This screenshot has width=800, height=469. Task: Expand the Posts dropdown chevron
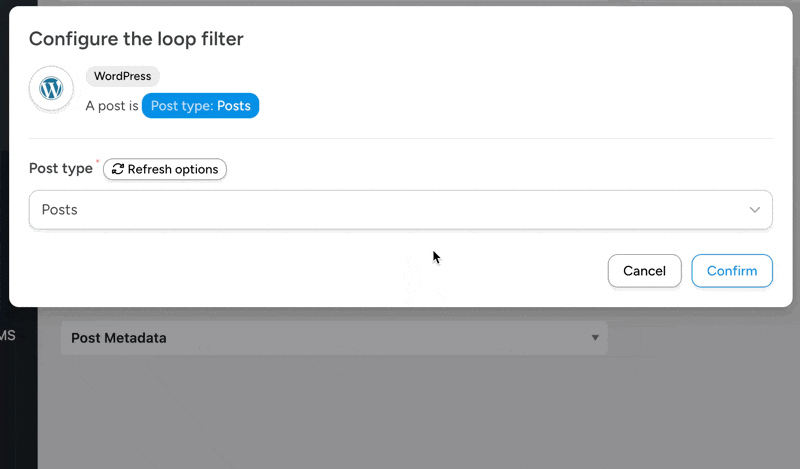pyautogui.click(x=755, y=210)
